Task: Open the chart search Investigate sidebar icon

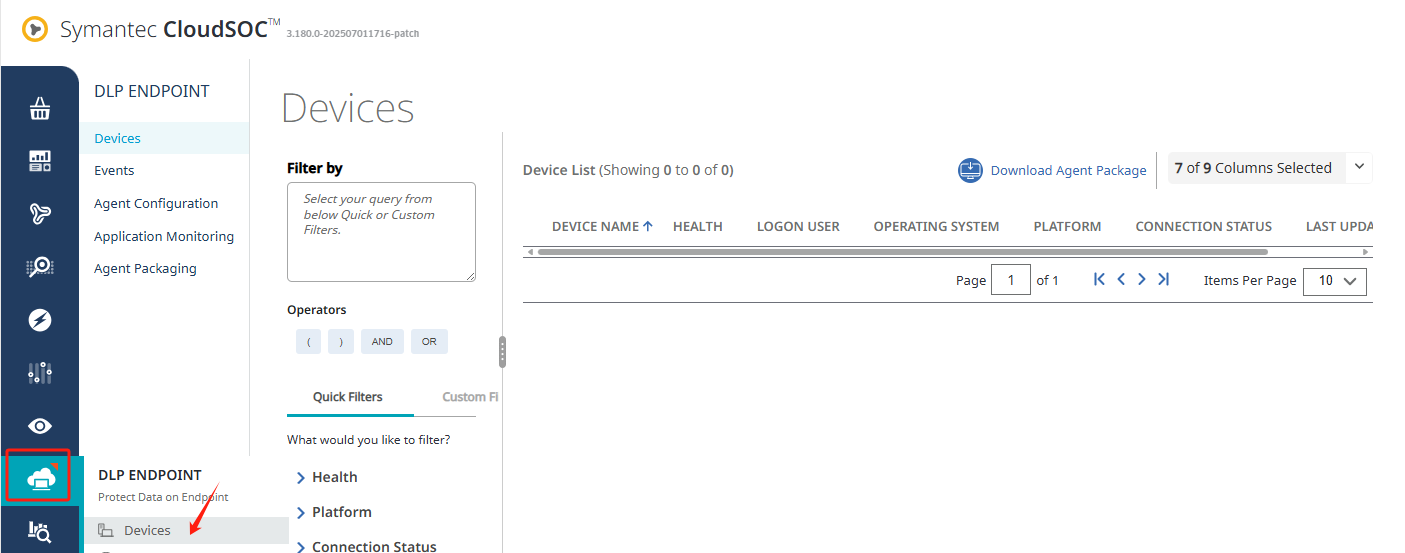Action: coord(40,531)
